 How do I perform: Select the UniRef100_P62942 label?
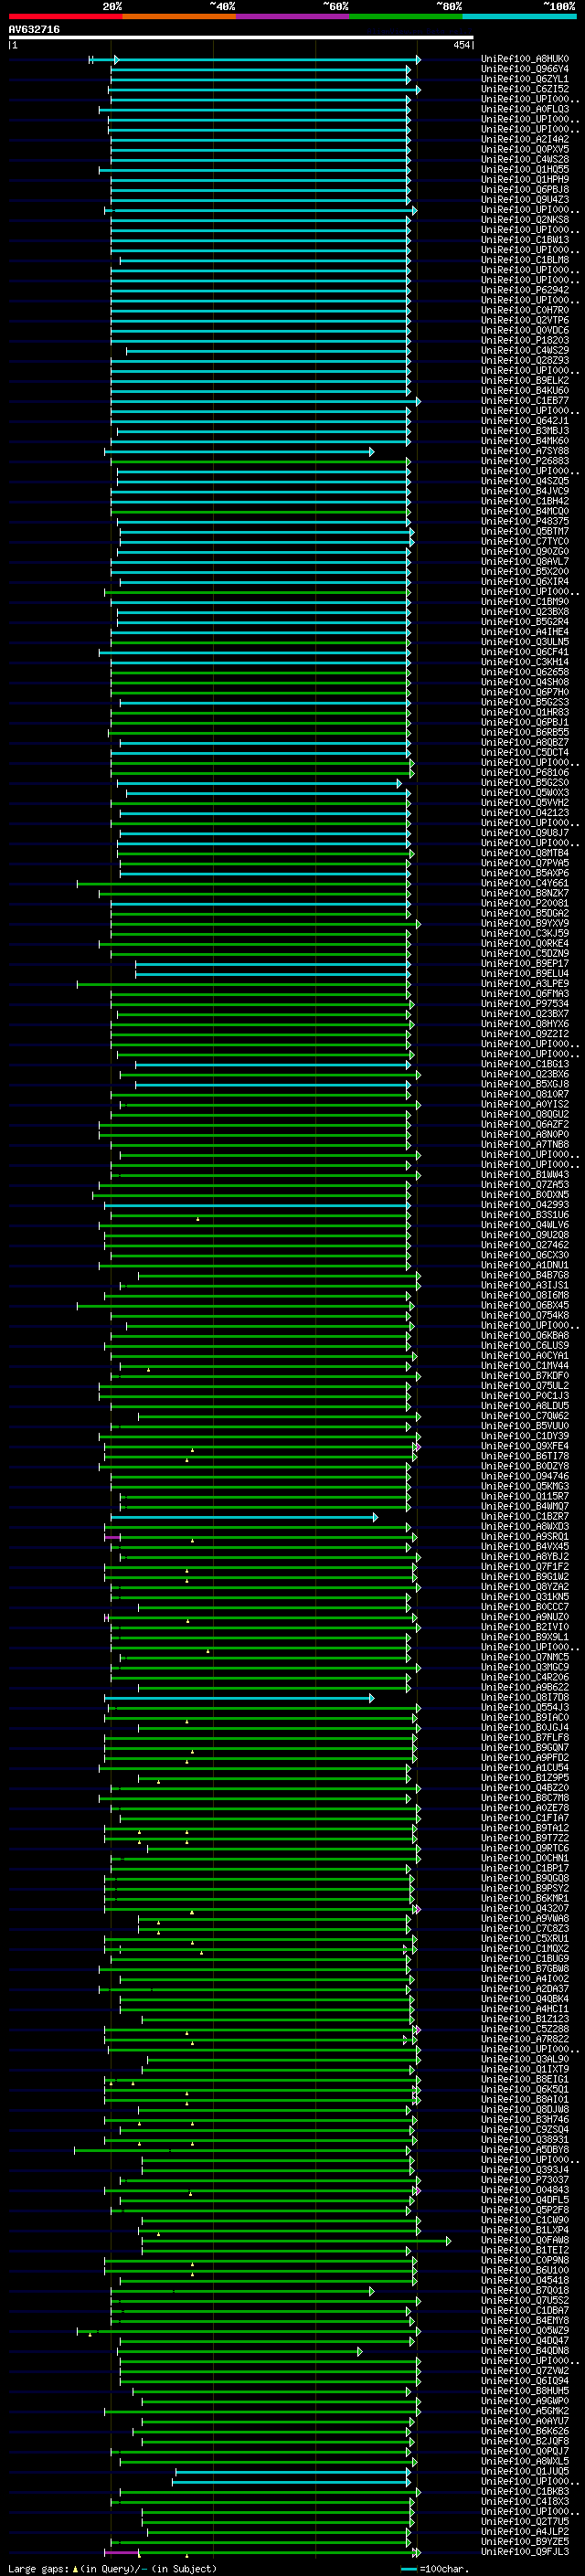coord(525,291)
